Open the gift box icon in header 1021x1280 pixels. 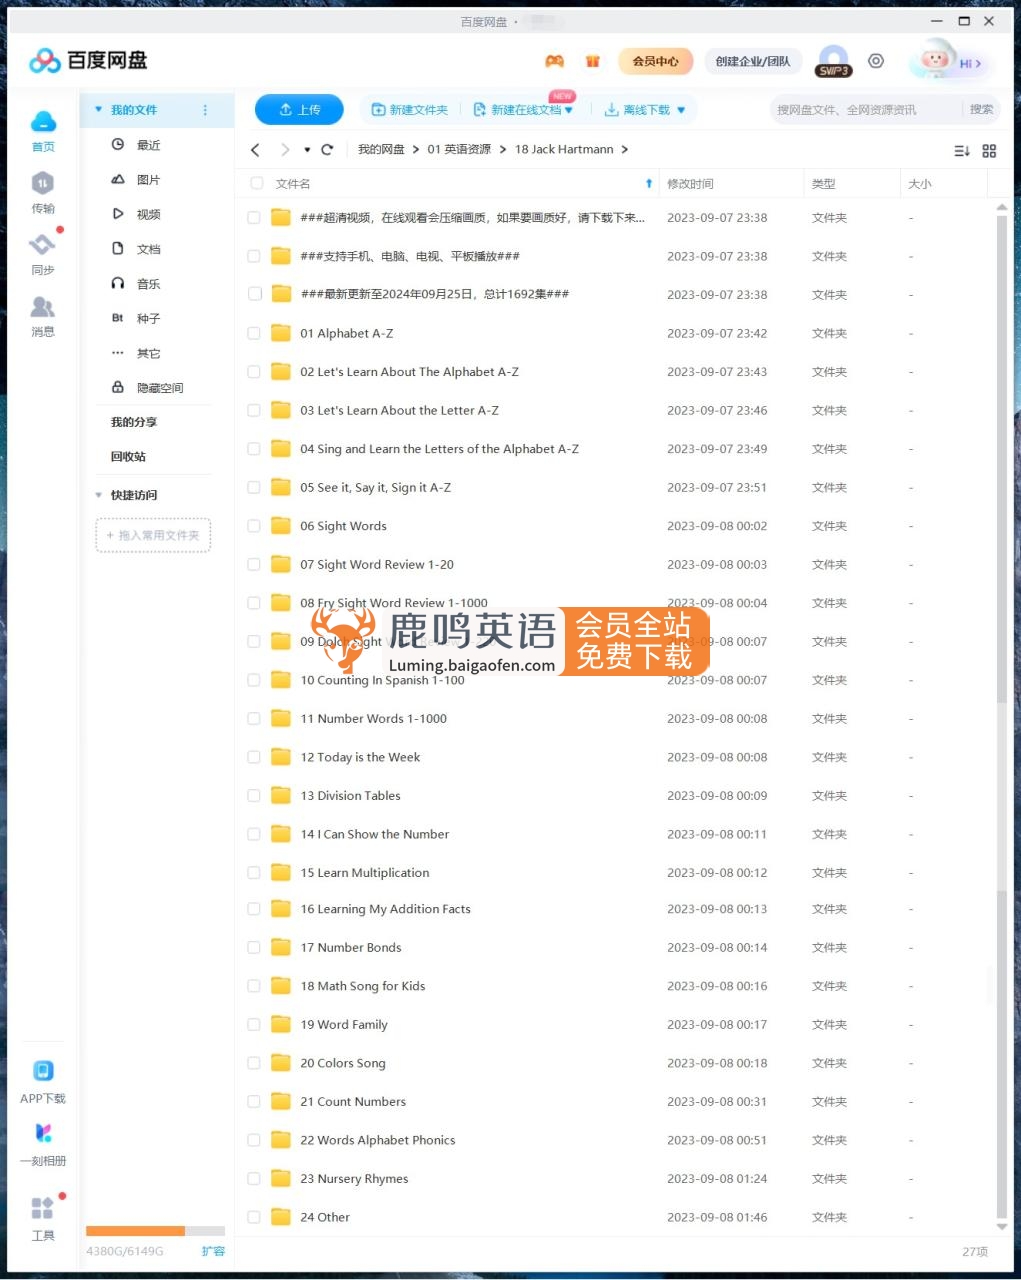pyautogui.click(x=593, y=62)
